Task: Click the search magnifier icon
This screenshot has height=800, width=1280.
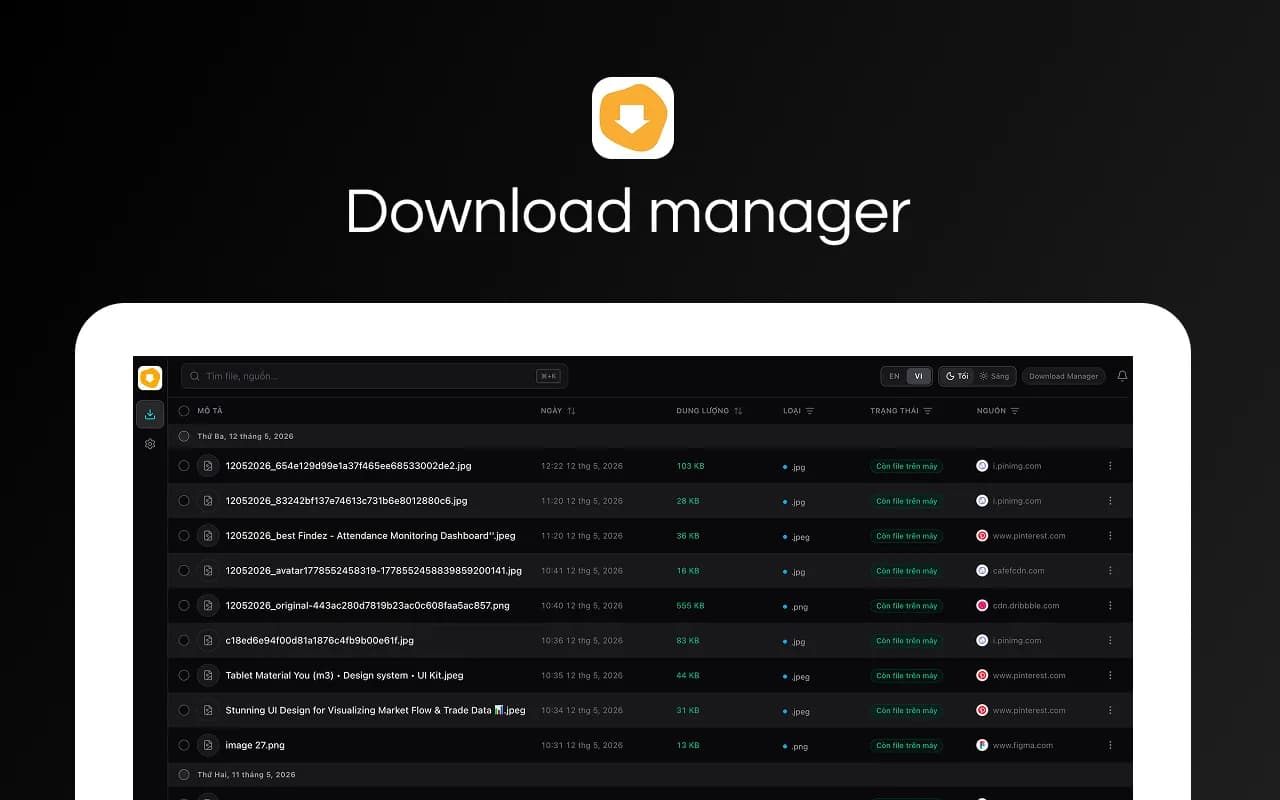Action: 195,376
